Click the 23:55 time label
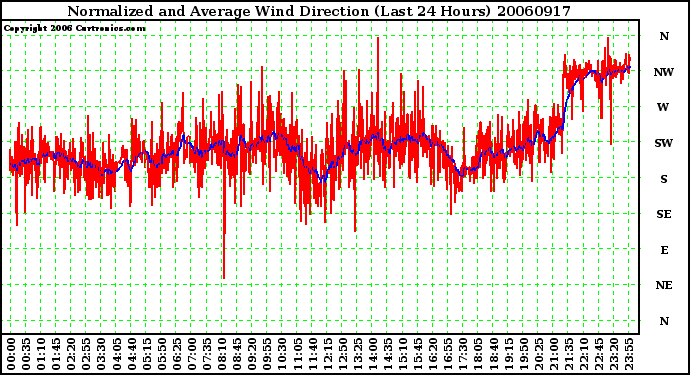 click(x=628, y=354)
